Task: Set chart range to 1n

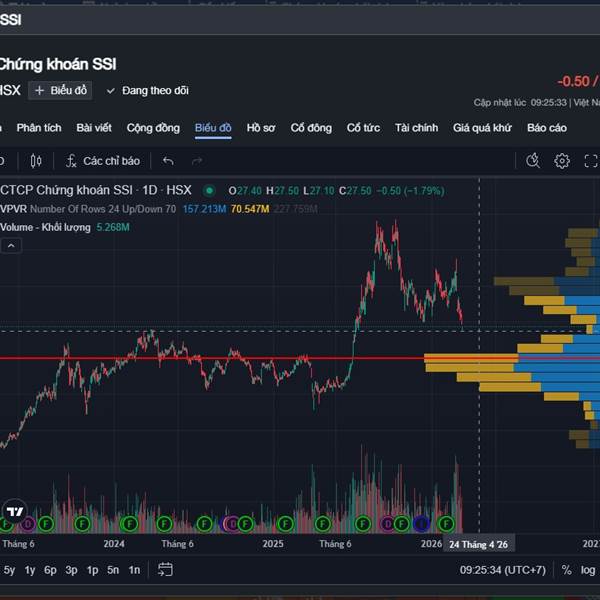Action: coord(134,570)
